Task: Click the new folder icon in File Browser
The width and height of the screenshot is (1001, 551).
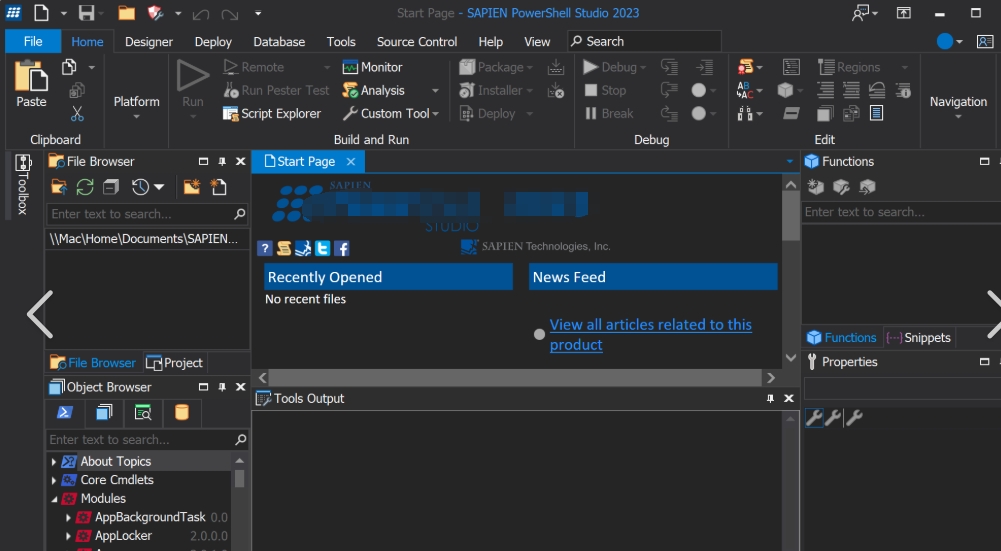Action: [x=192, y=187]
